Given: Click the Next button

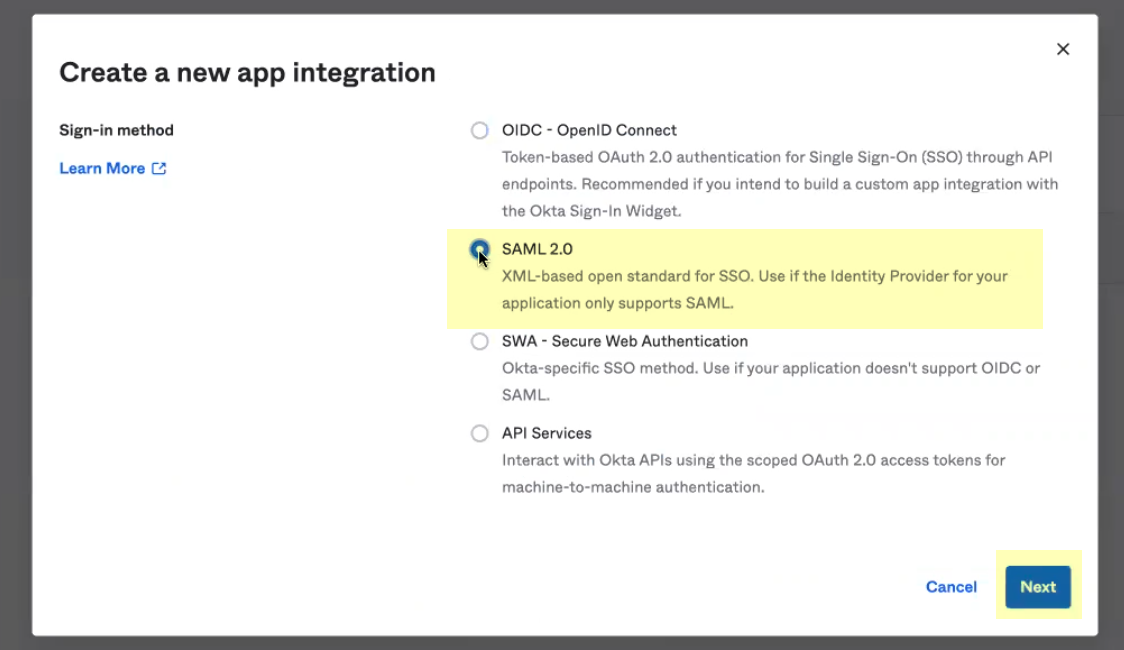Looking at the screenshot, I should click(1038, 587).
